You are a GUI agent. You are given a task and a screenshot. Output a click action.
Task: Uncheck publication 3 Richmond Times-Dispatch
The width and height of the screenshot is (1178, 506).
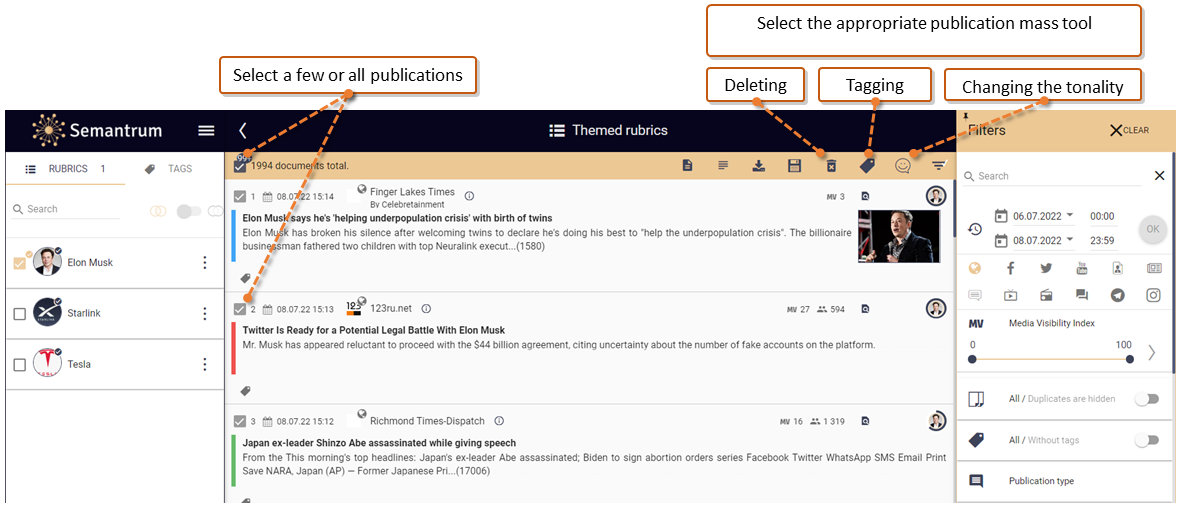point(240,421)
